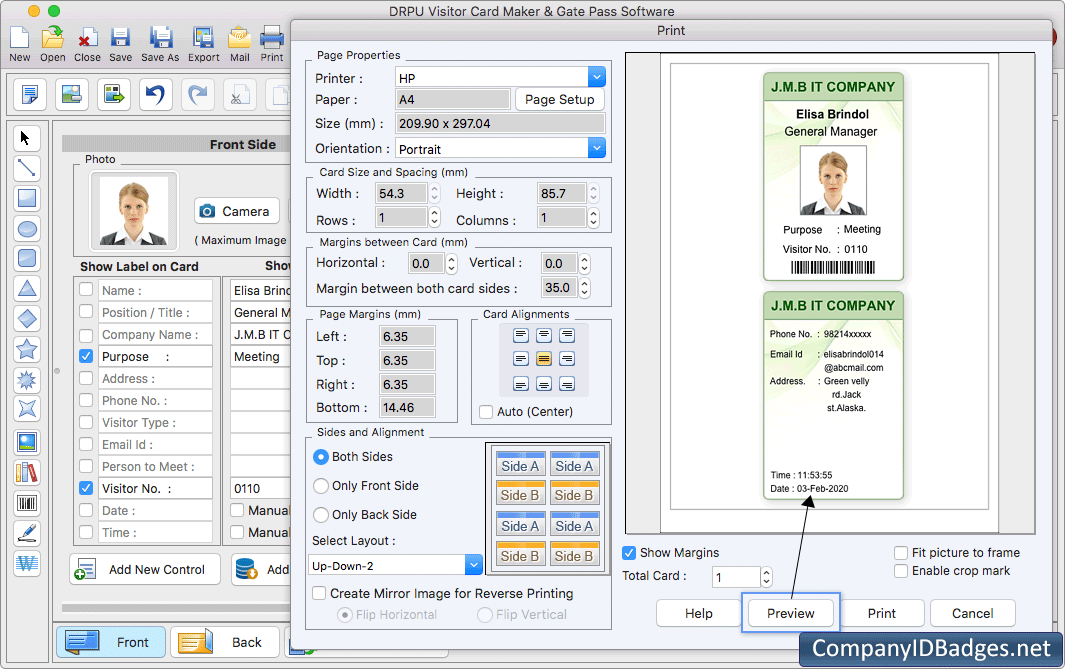Choose bottom-right card alignment icon
Image resolution: width=1065 pixels, height=669 pixels.
pyautogui.click(x=567, y=384)
